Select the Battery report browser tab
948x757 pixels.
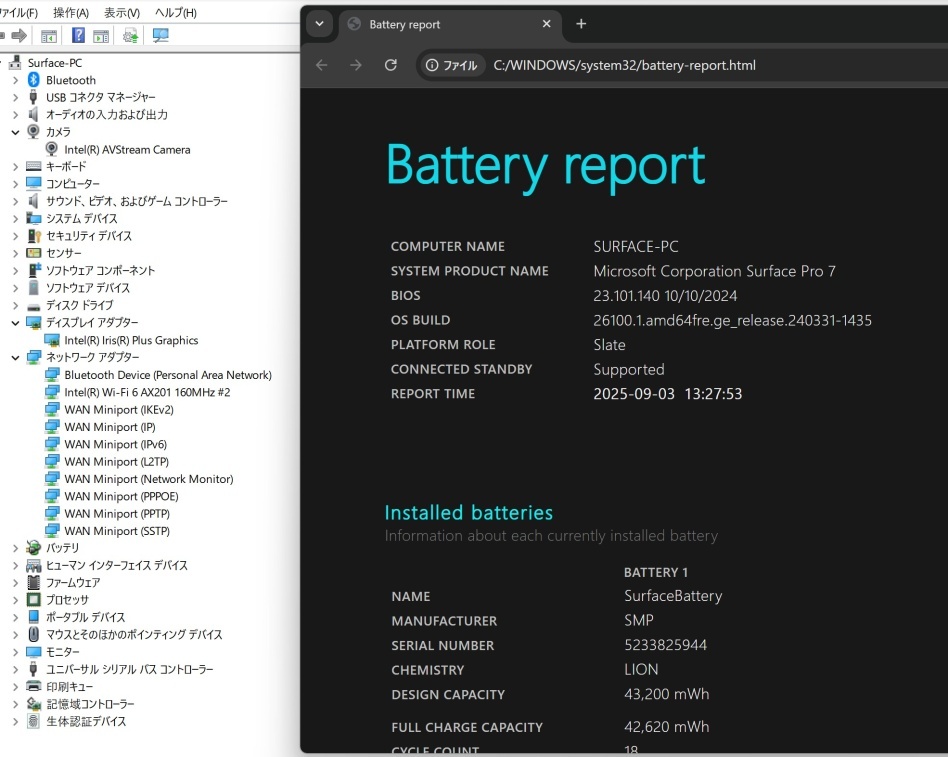coord(450,24)
